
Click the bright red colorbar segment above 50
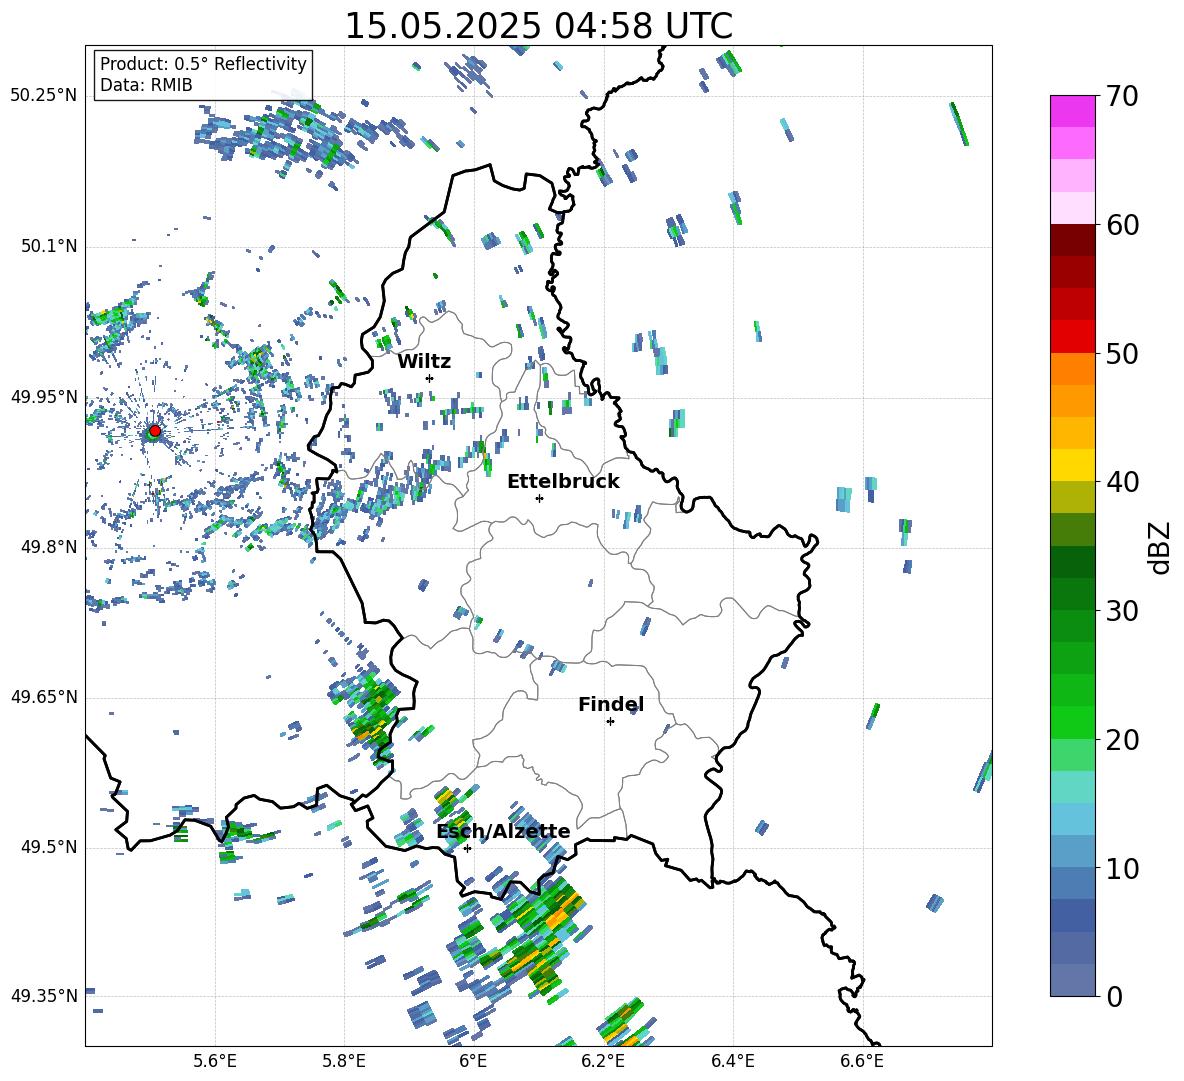click(1073, 337)
